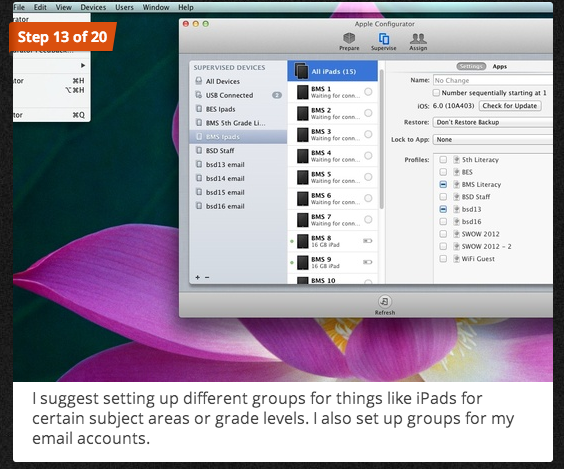Viewport: 564px width, 469px height.
Task: Click the Name input field
Action: 492,80
